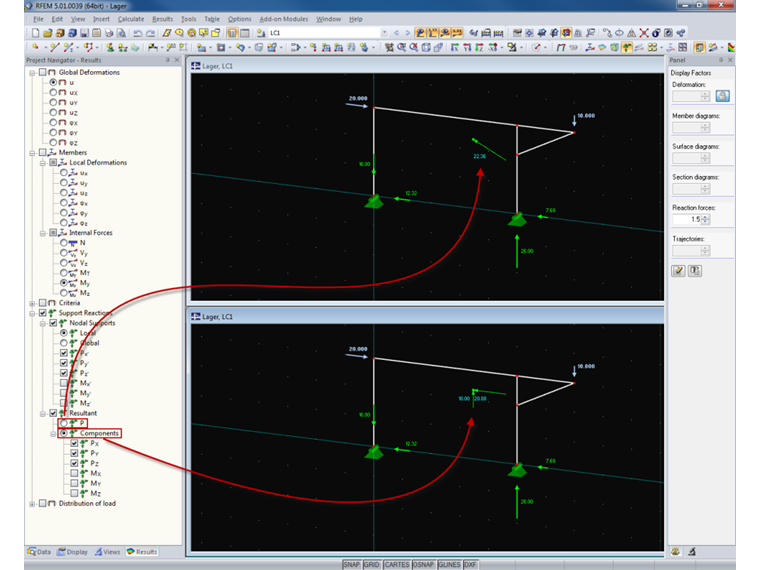Click the Redo arrow icon
The width and height of the screenshot is (760, 570).
tap(150, 33)
